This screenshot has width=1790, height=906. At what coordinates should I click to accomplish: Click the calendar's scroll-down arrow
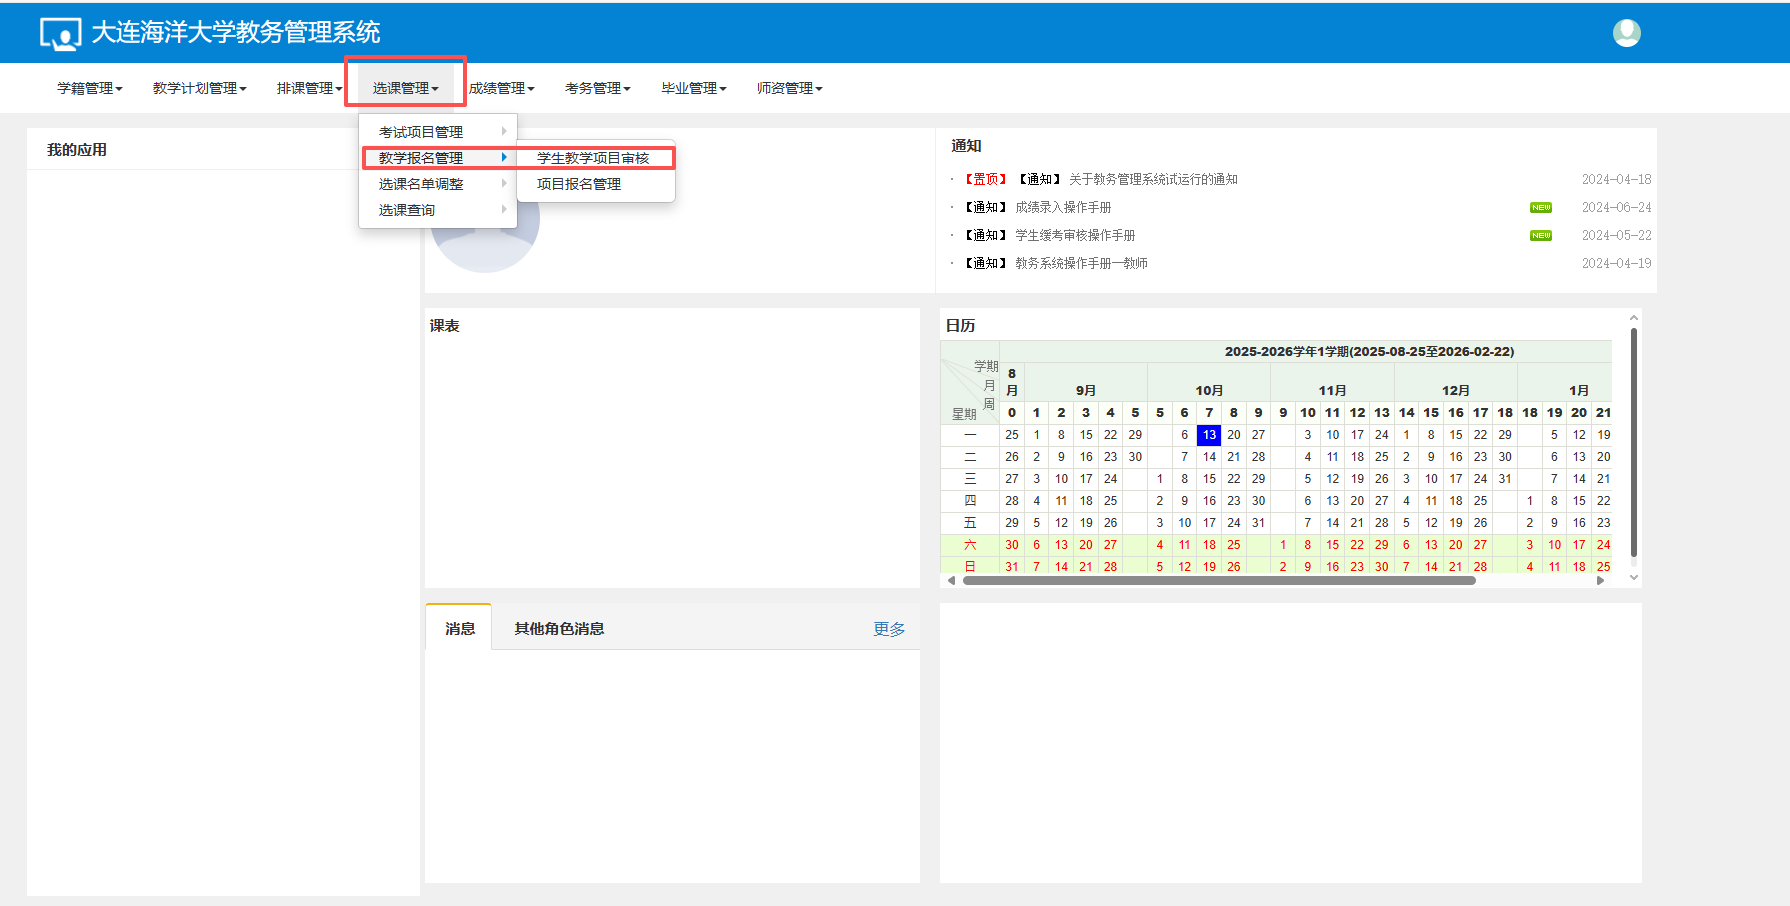tap(1633, 577)
